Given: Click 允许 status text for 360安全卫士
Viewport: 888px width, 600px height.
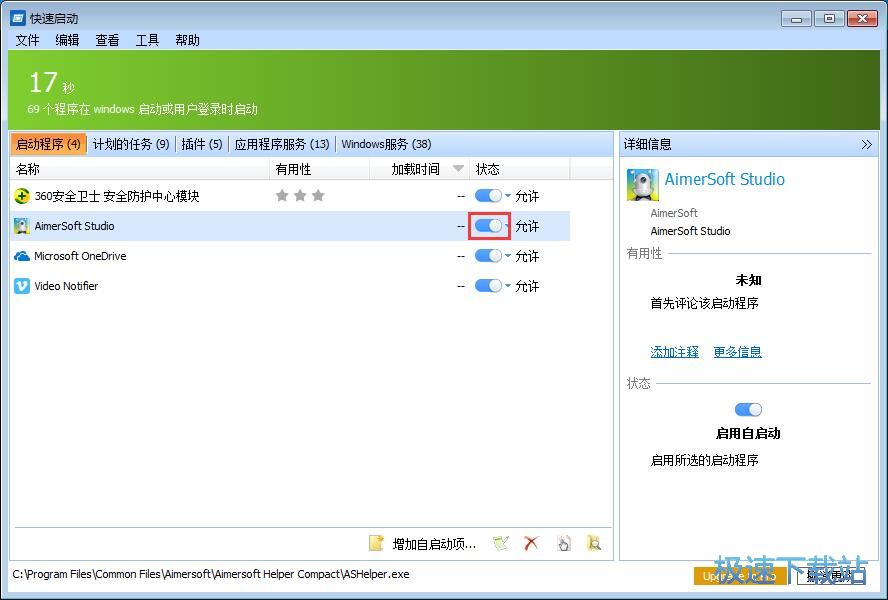Looking at the screenshot, I should 527,196.
